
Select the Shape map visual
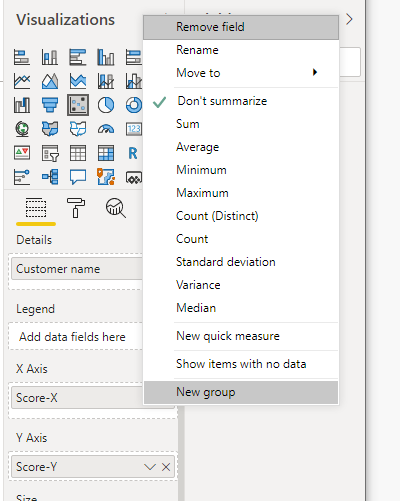[x=78, y=129]
